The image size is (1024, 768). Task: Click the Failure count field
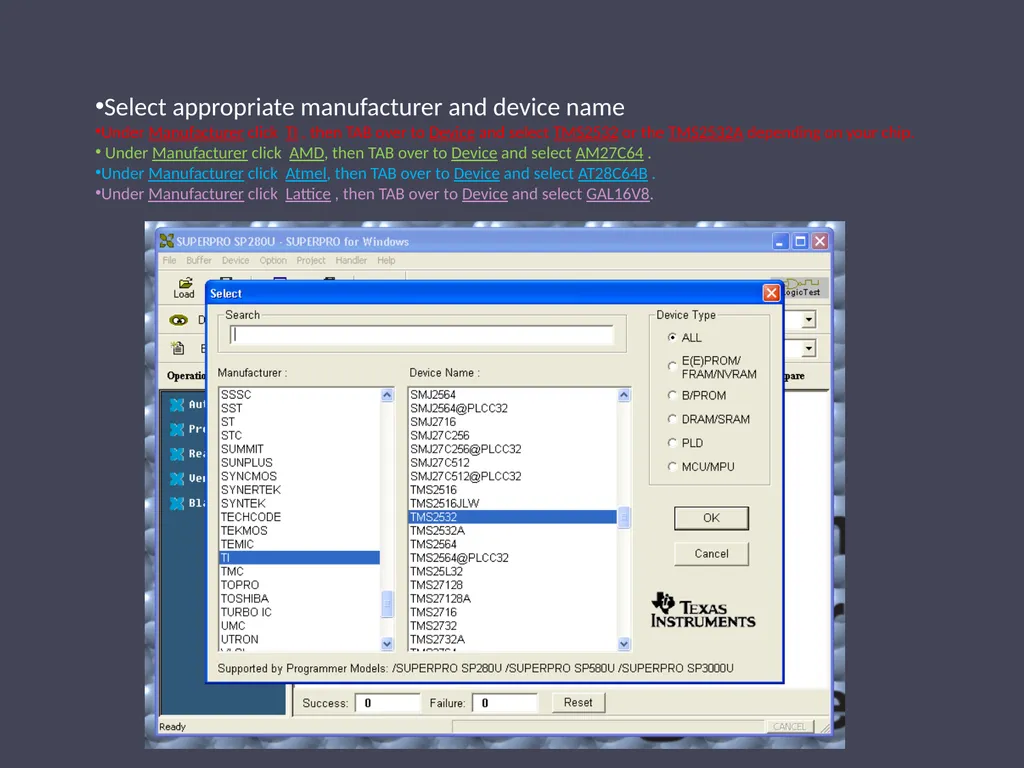pyautogui.click(x=505, y=703)
